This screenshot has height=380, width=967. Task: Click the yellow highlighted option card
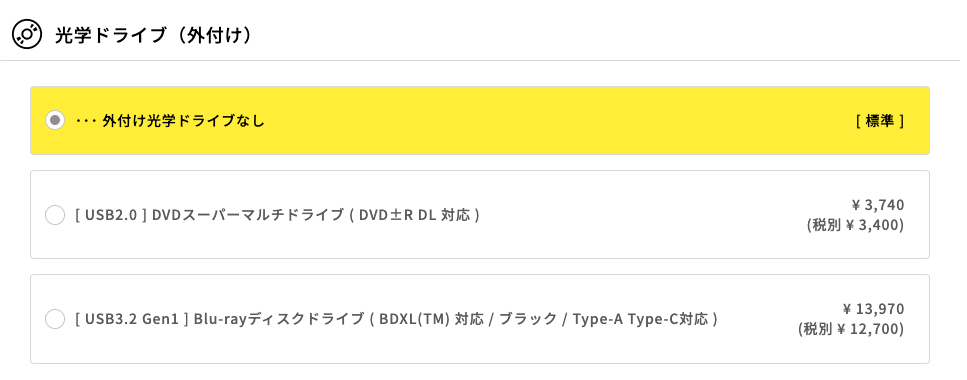pyautogui.click(x=480, y=120)
